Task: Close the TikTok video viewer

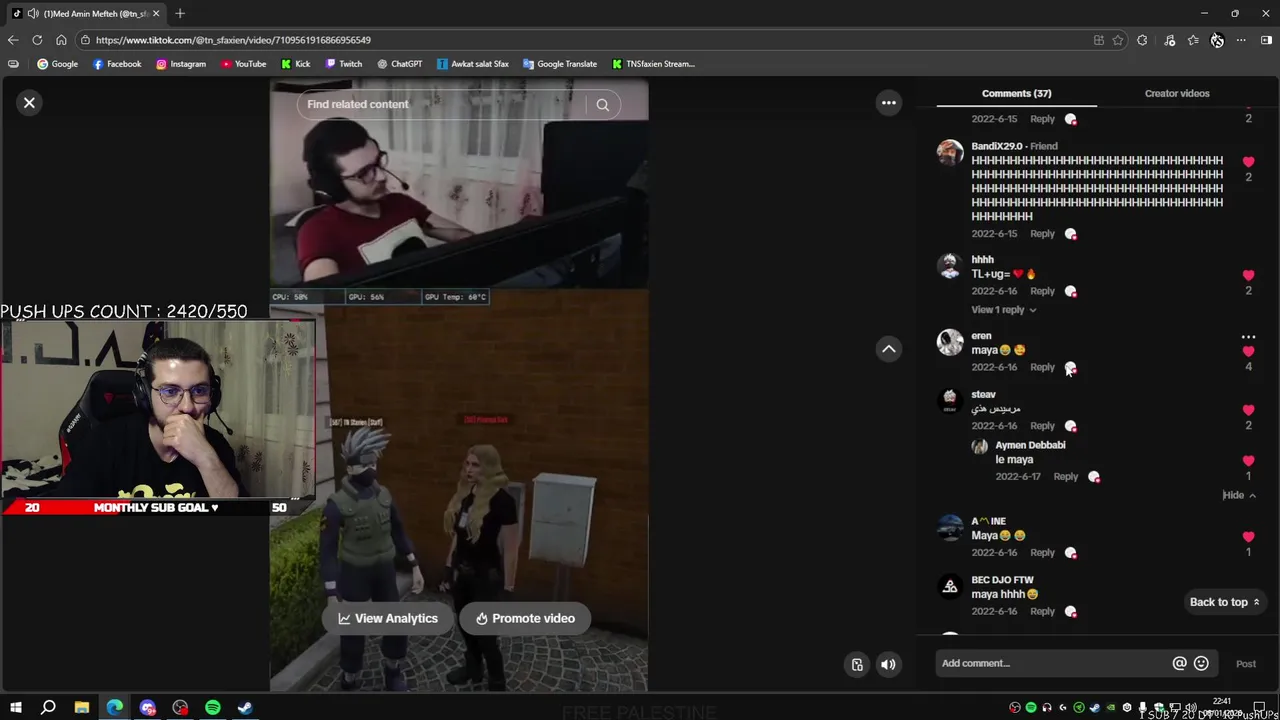Action: (29, 102)
